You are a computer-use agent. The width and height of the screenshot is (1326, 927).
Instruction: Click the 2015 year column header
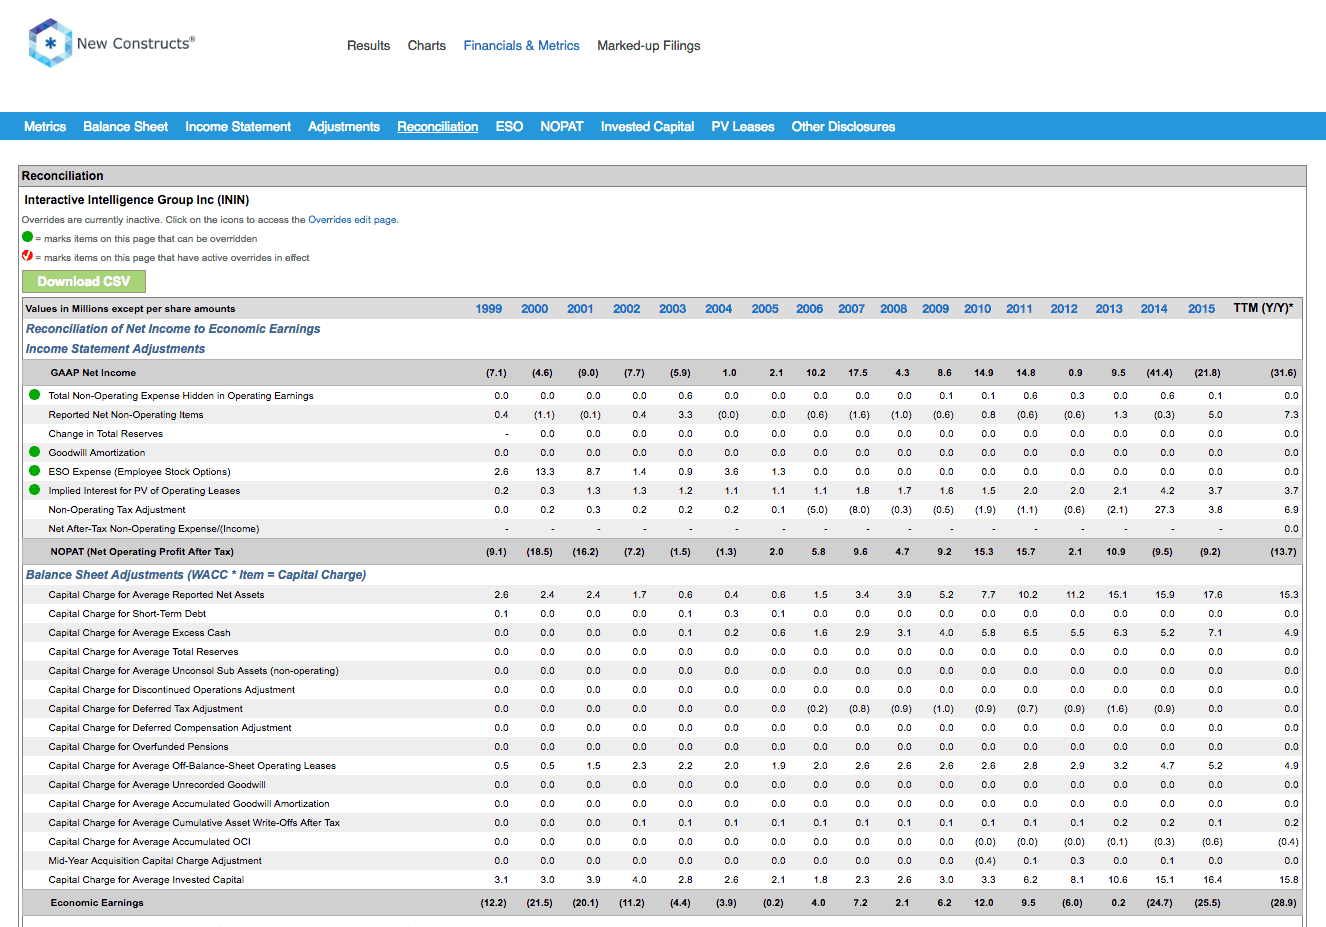tap(1202, 309)
